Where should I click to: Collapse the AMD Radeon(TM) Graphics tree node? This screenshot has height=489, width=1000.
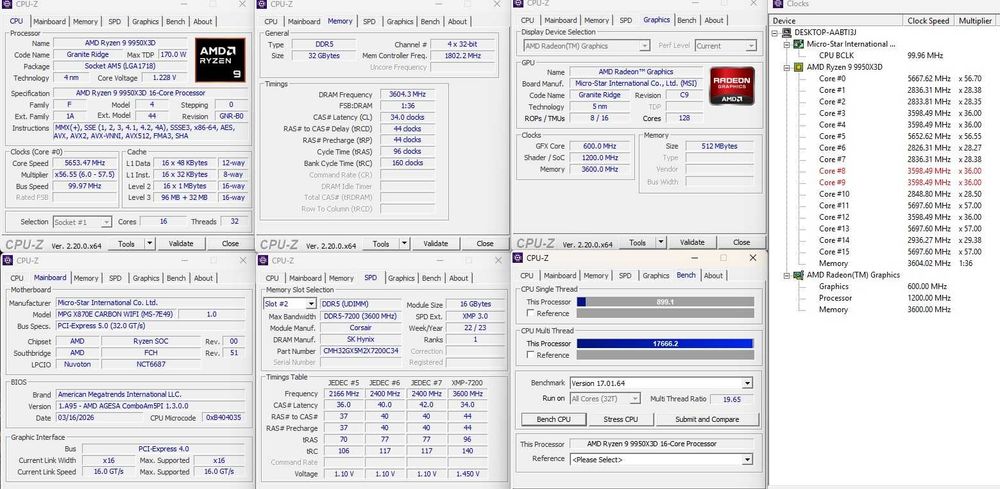tap(786, 275)
